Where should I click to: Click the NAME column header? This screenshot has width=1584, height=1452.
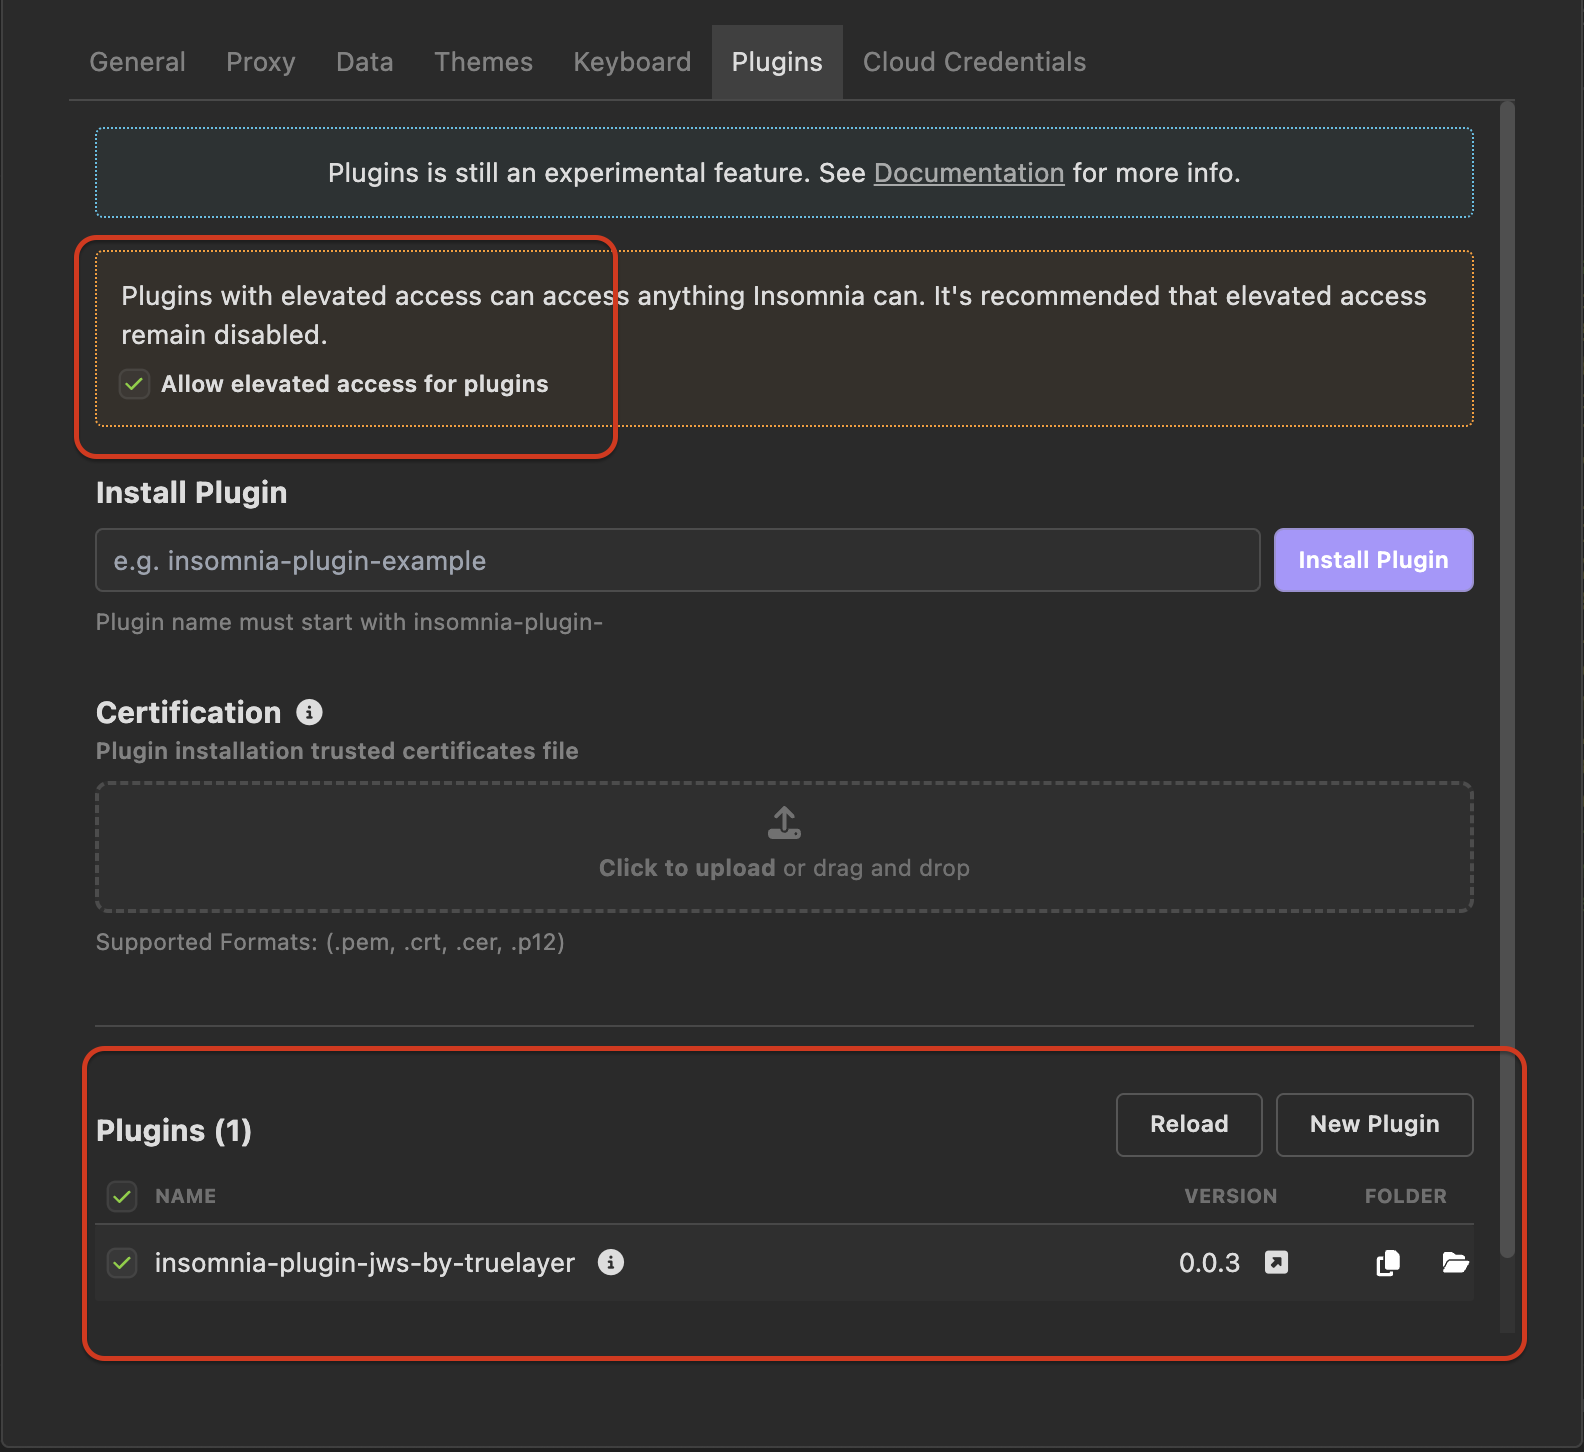point(185,1196)
